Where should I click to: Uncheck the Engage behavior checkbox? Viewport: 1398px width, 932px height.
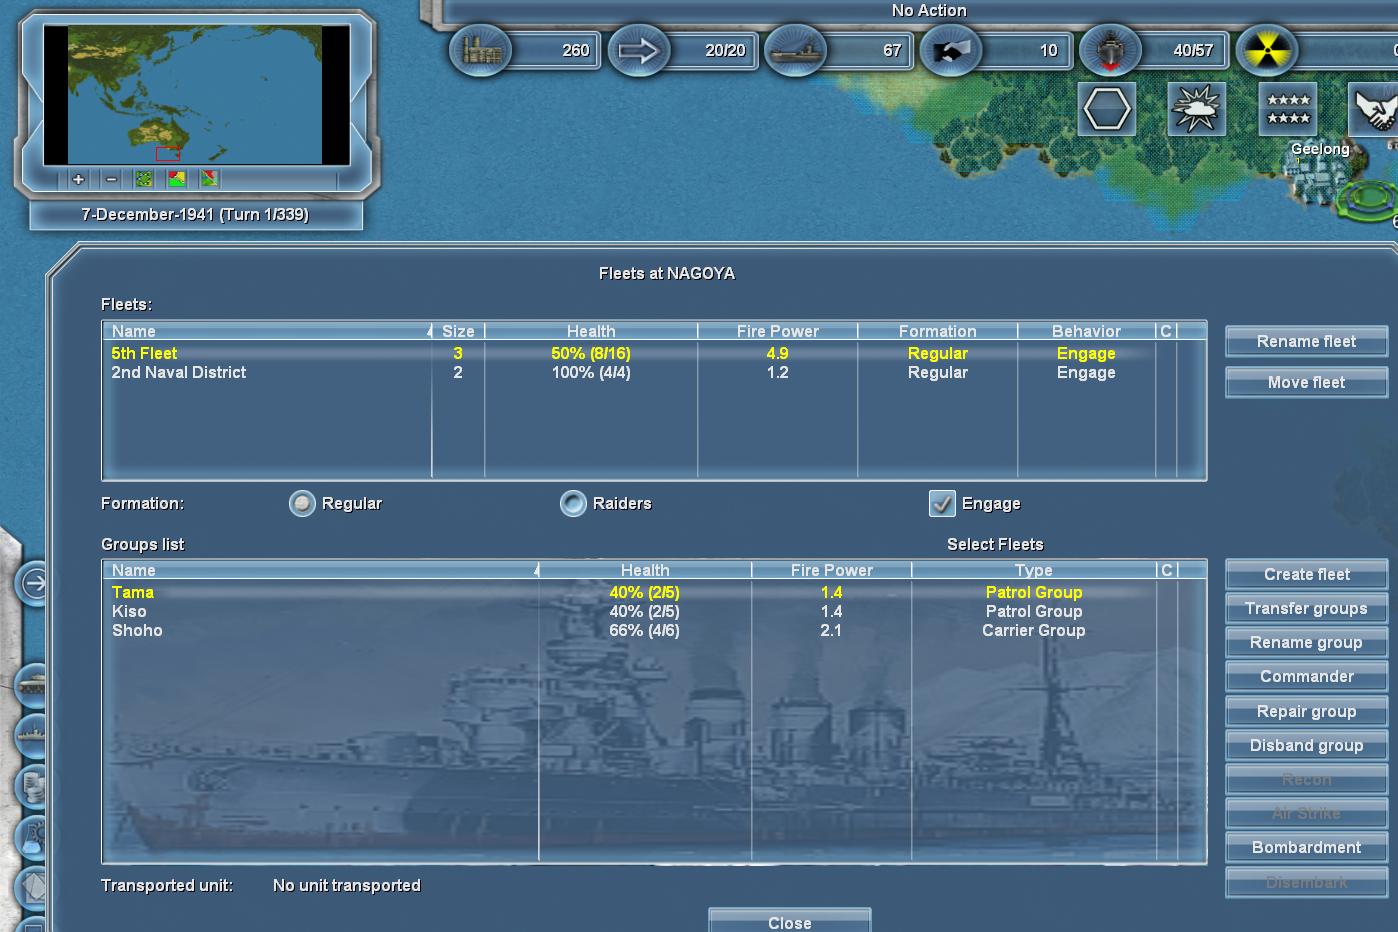click(x=942, y=504)
